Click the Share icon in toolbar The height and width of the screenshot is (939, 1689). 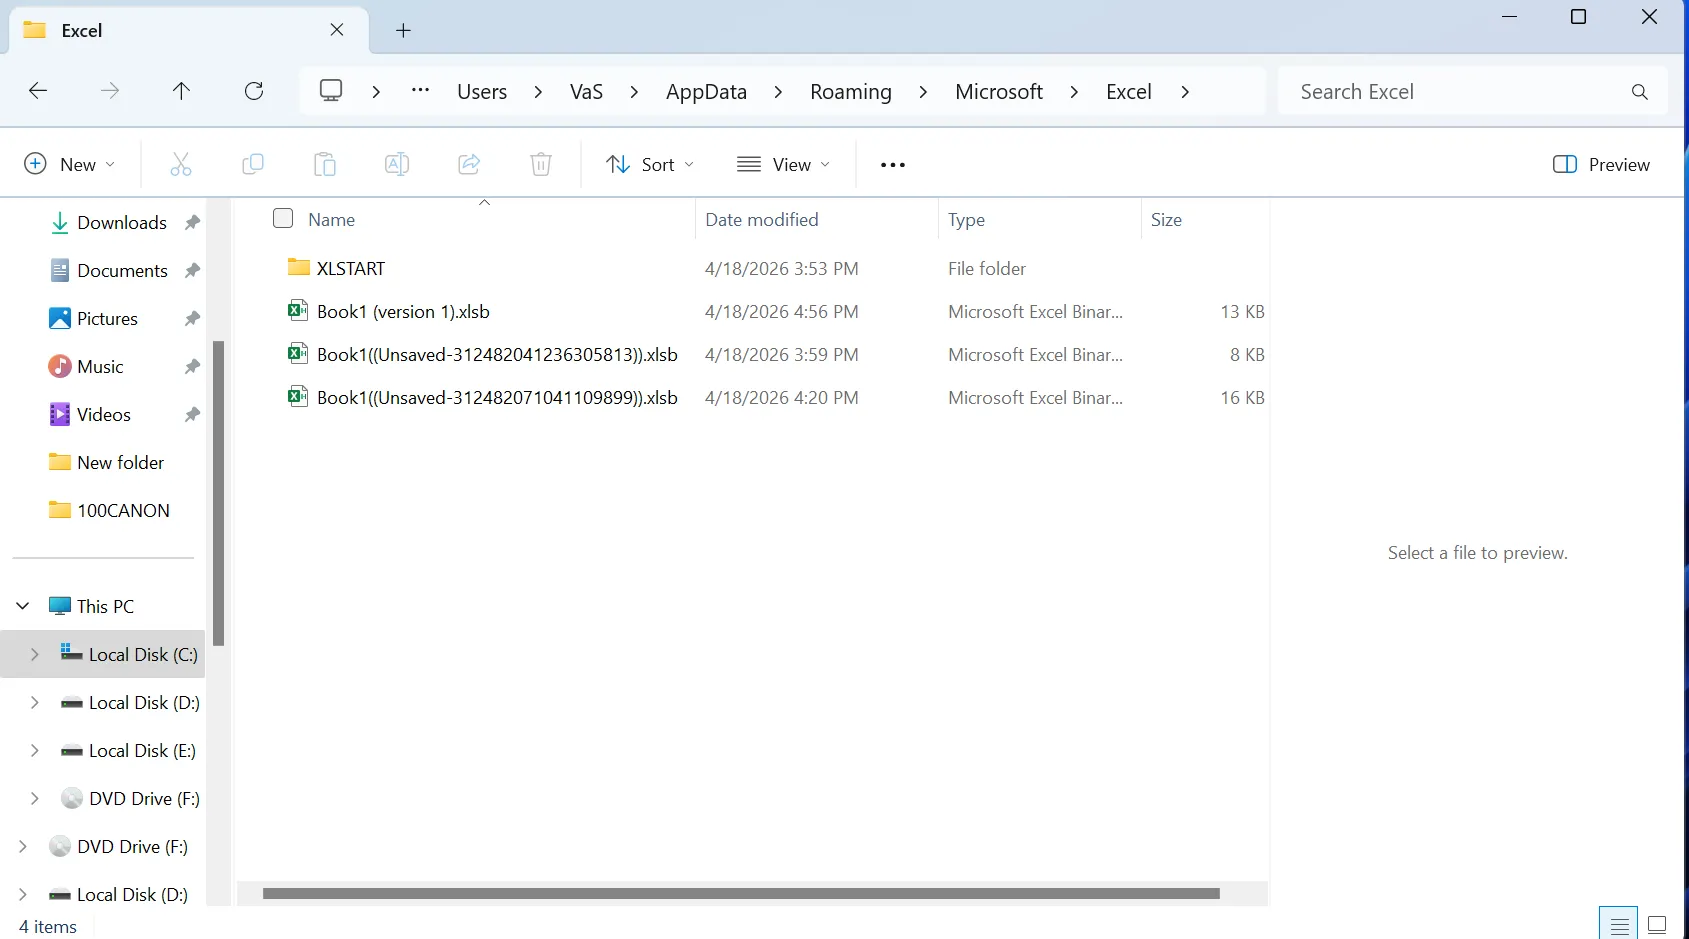469,164
